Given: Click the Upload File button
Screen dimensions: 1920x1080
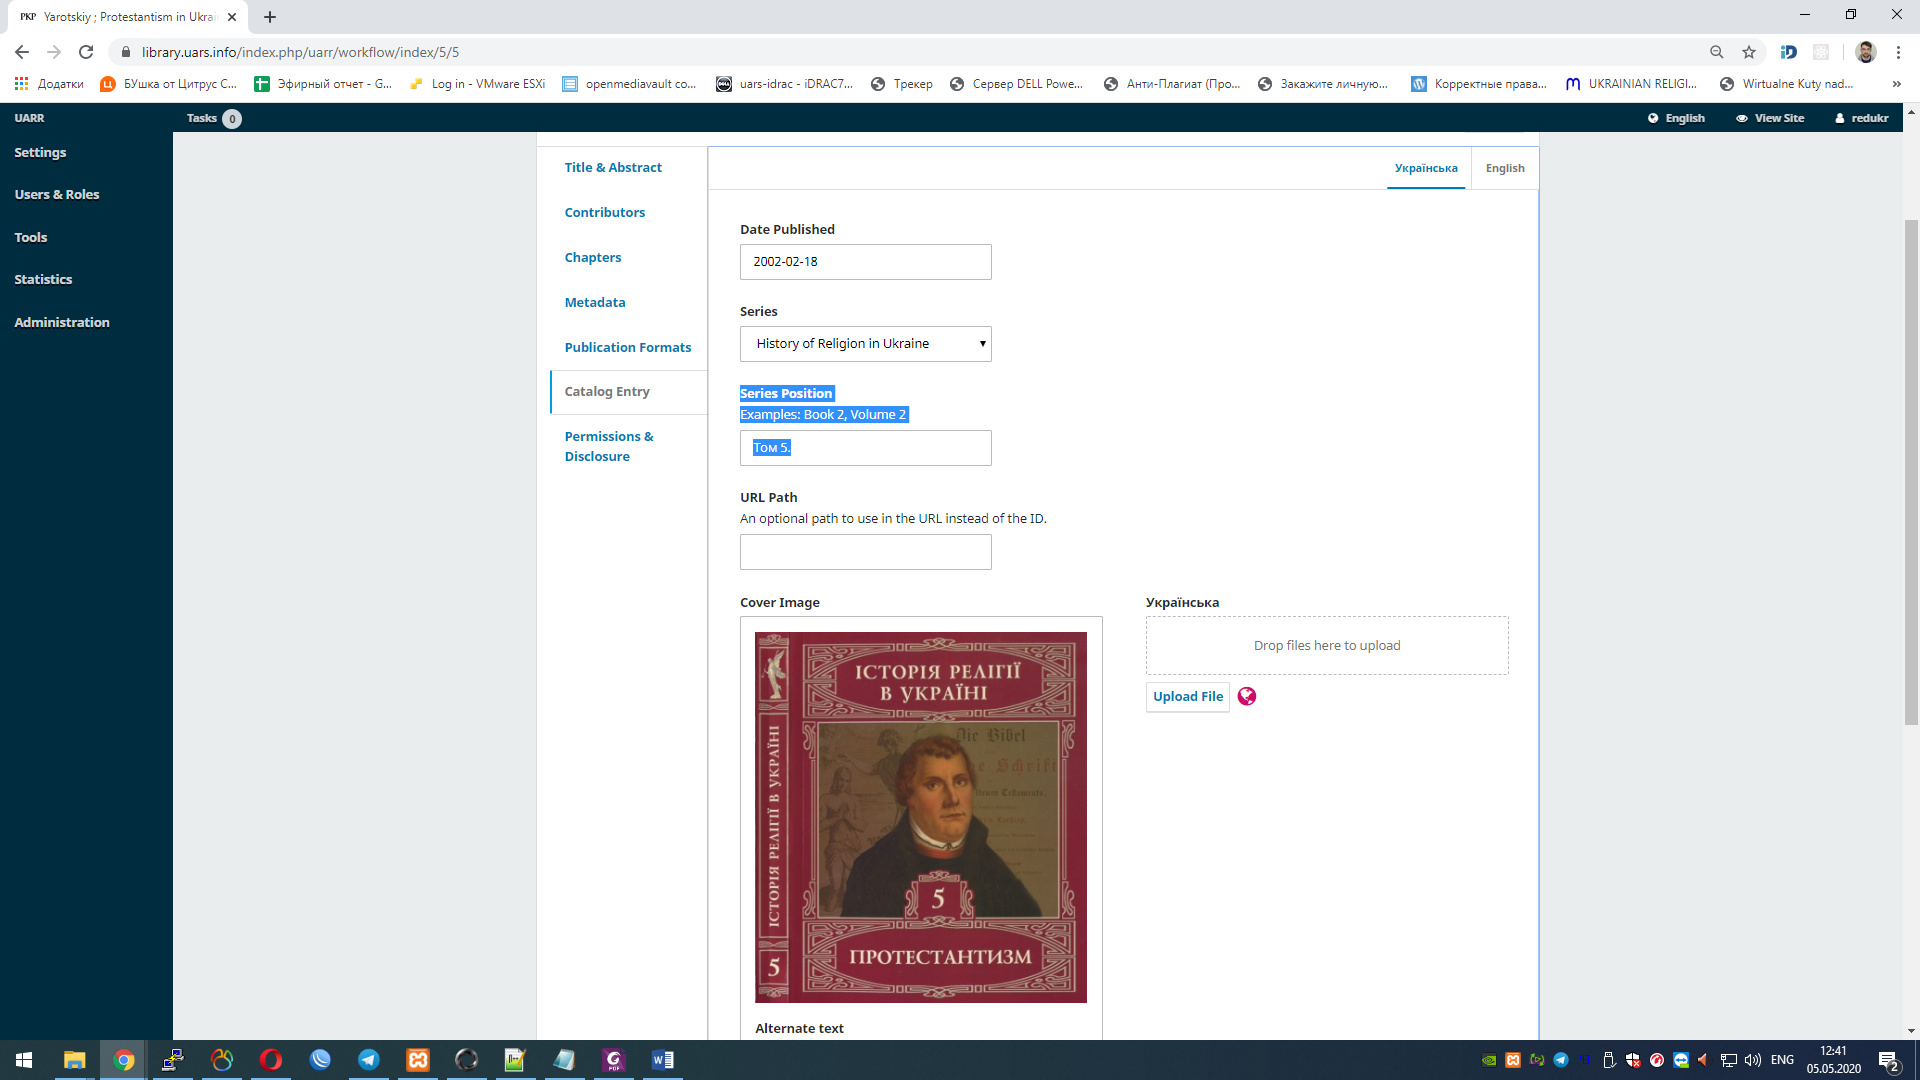Looking at the screenshot, I should [x=1187, y=697].
